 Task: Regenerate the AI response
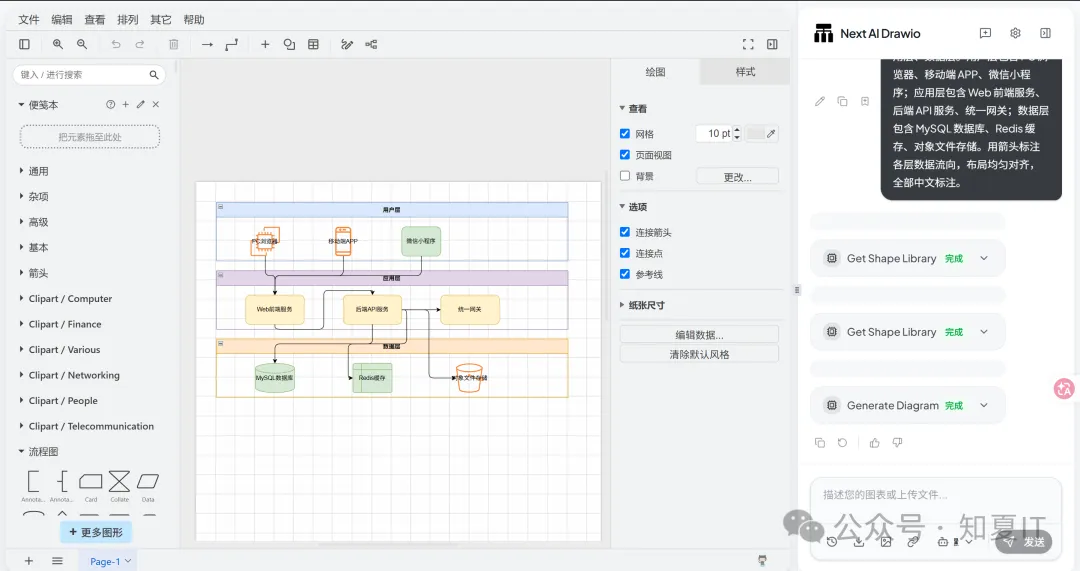842,443
